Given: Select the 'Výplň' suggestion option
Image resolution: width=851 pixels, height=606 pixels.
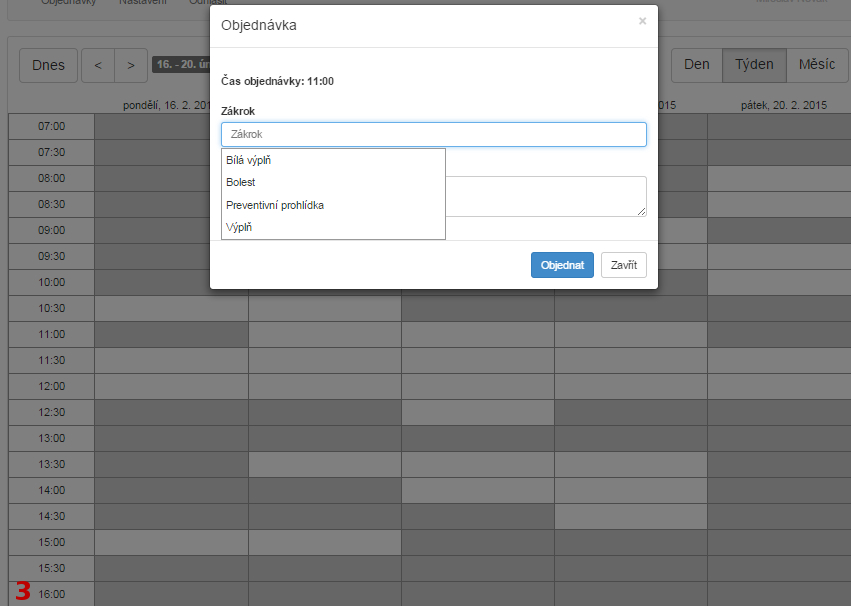Looking at the screenshot, I should coord(239,228).
